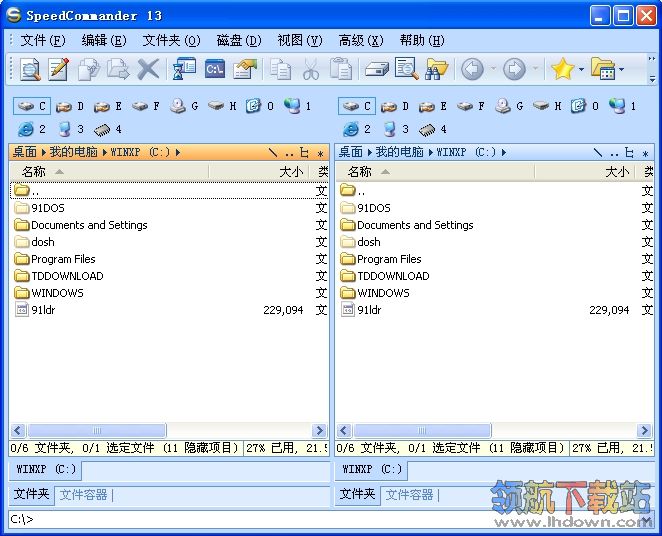662x536 pixels.
Task: Click right panel asterisk filter button
Action: tap(645, 152)
